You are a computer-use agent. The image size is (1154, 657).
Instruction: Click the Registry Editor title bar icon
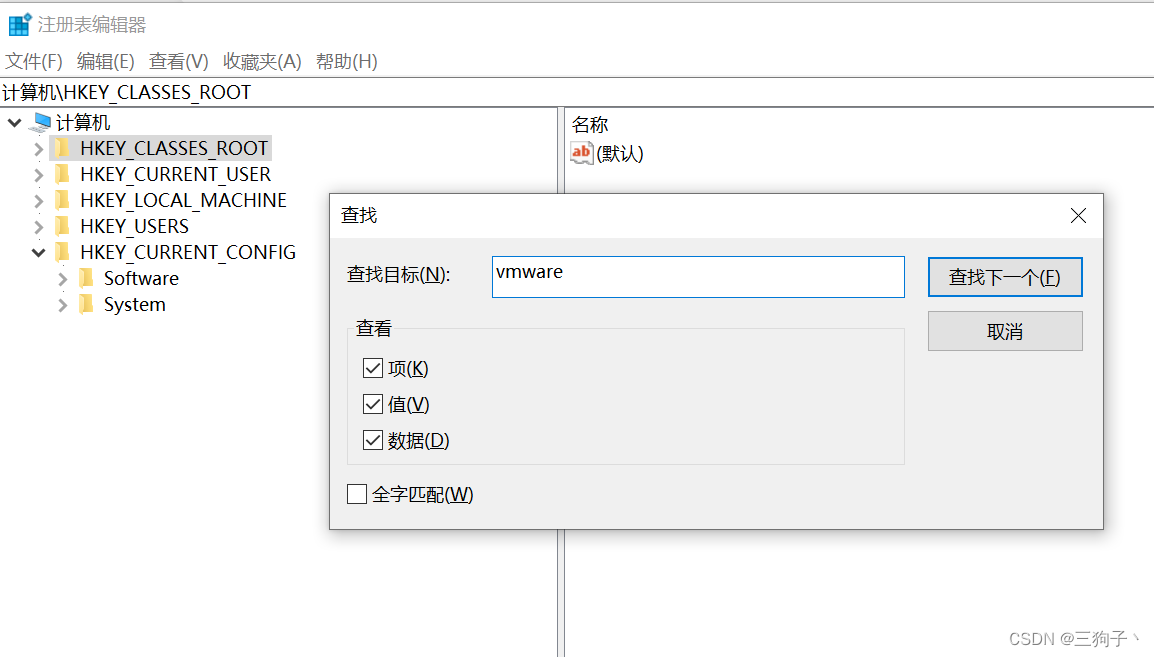(x=18, y=23)
